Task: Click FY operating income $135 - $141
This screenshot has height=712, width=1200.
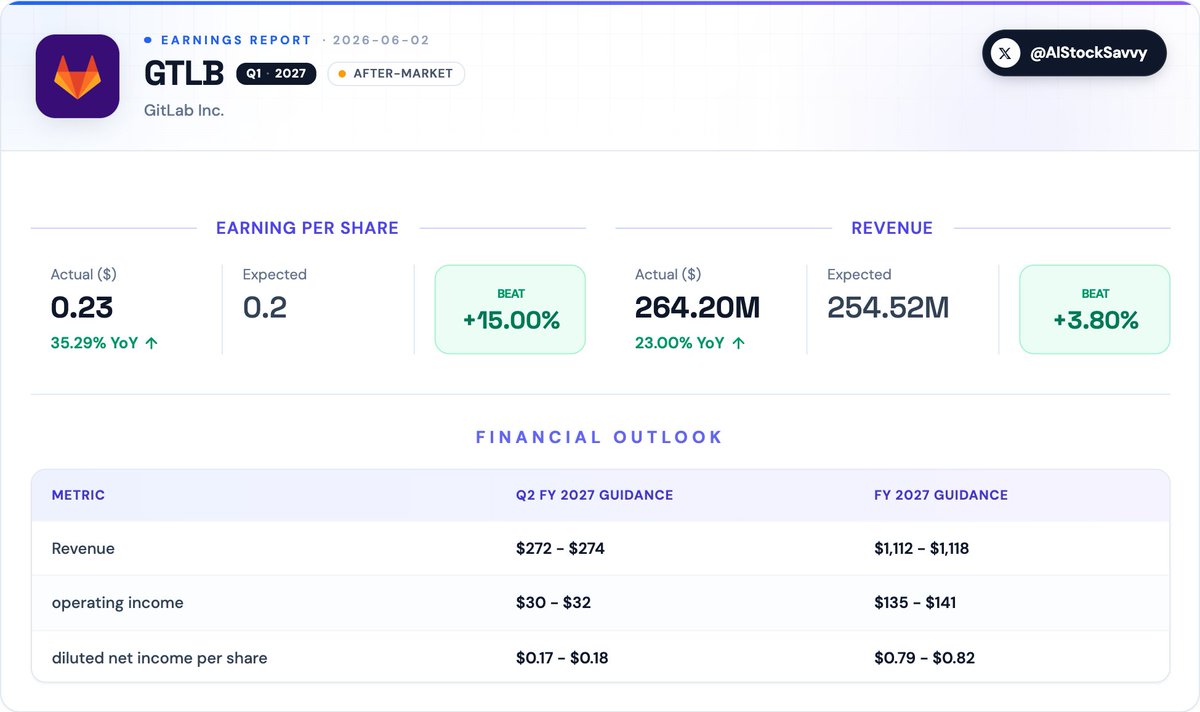Action: coord(915,603)
